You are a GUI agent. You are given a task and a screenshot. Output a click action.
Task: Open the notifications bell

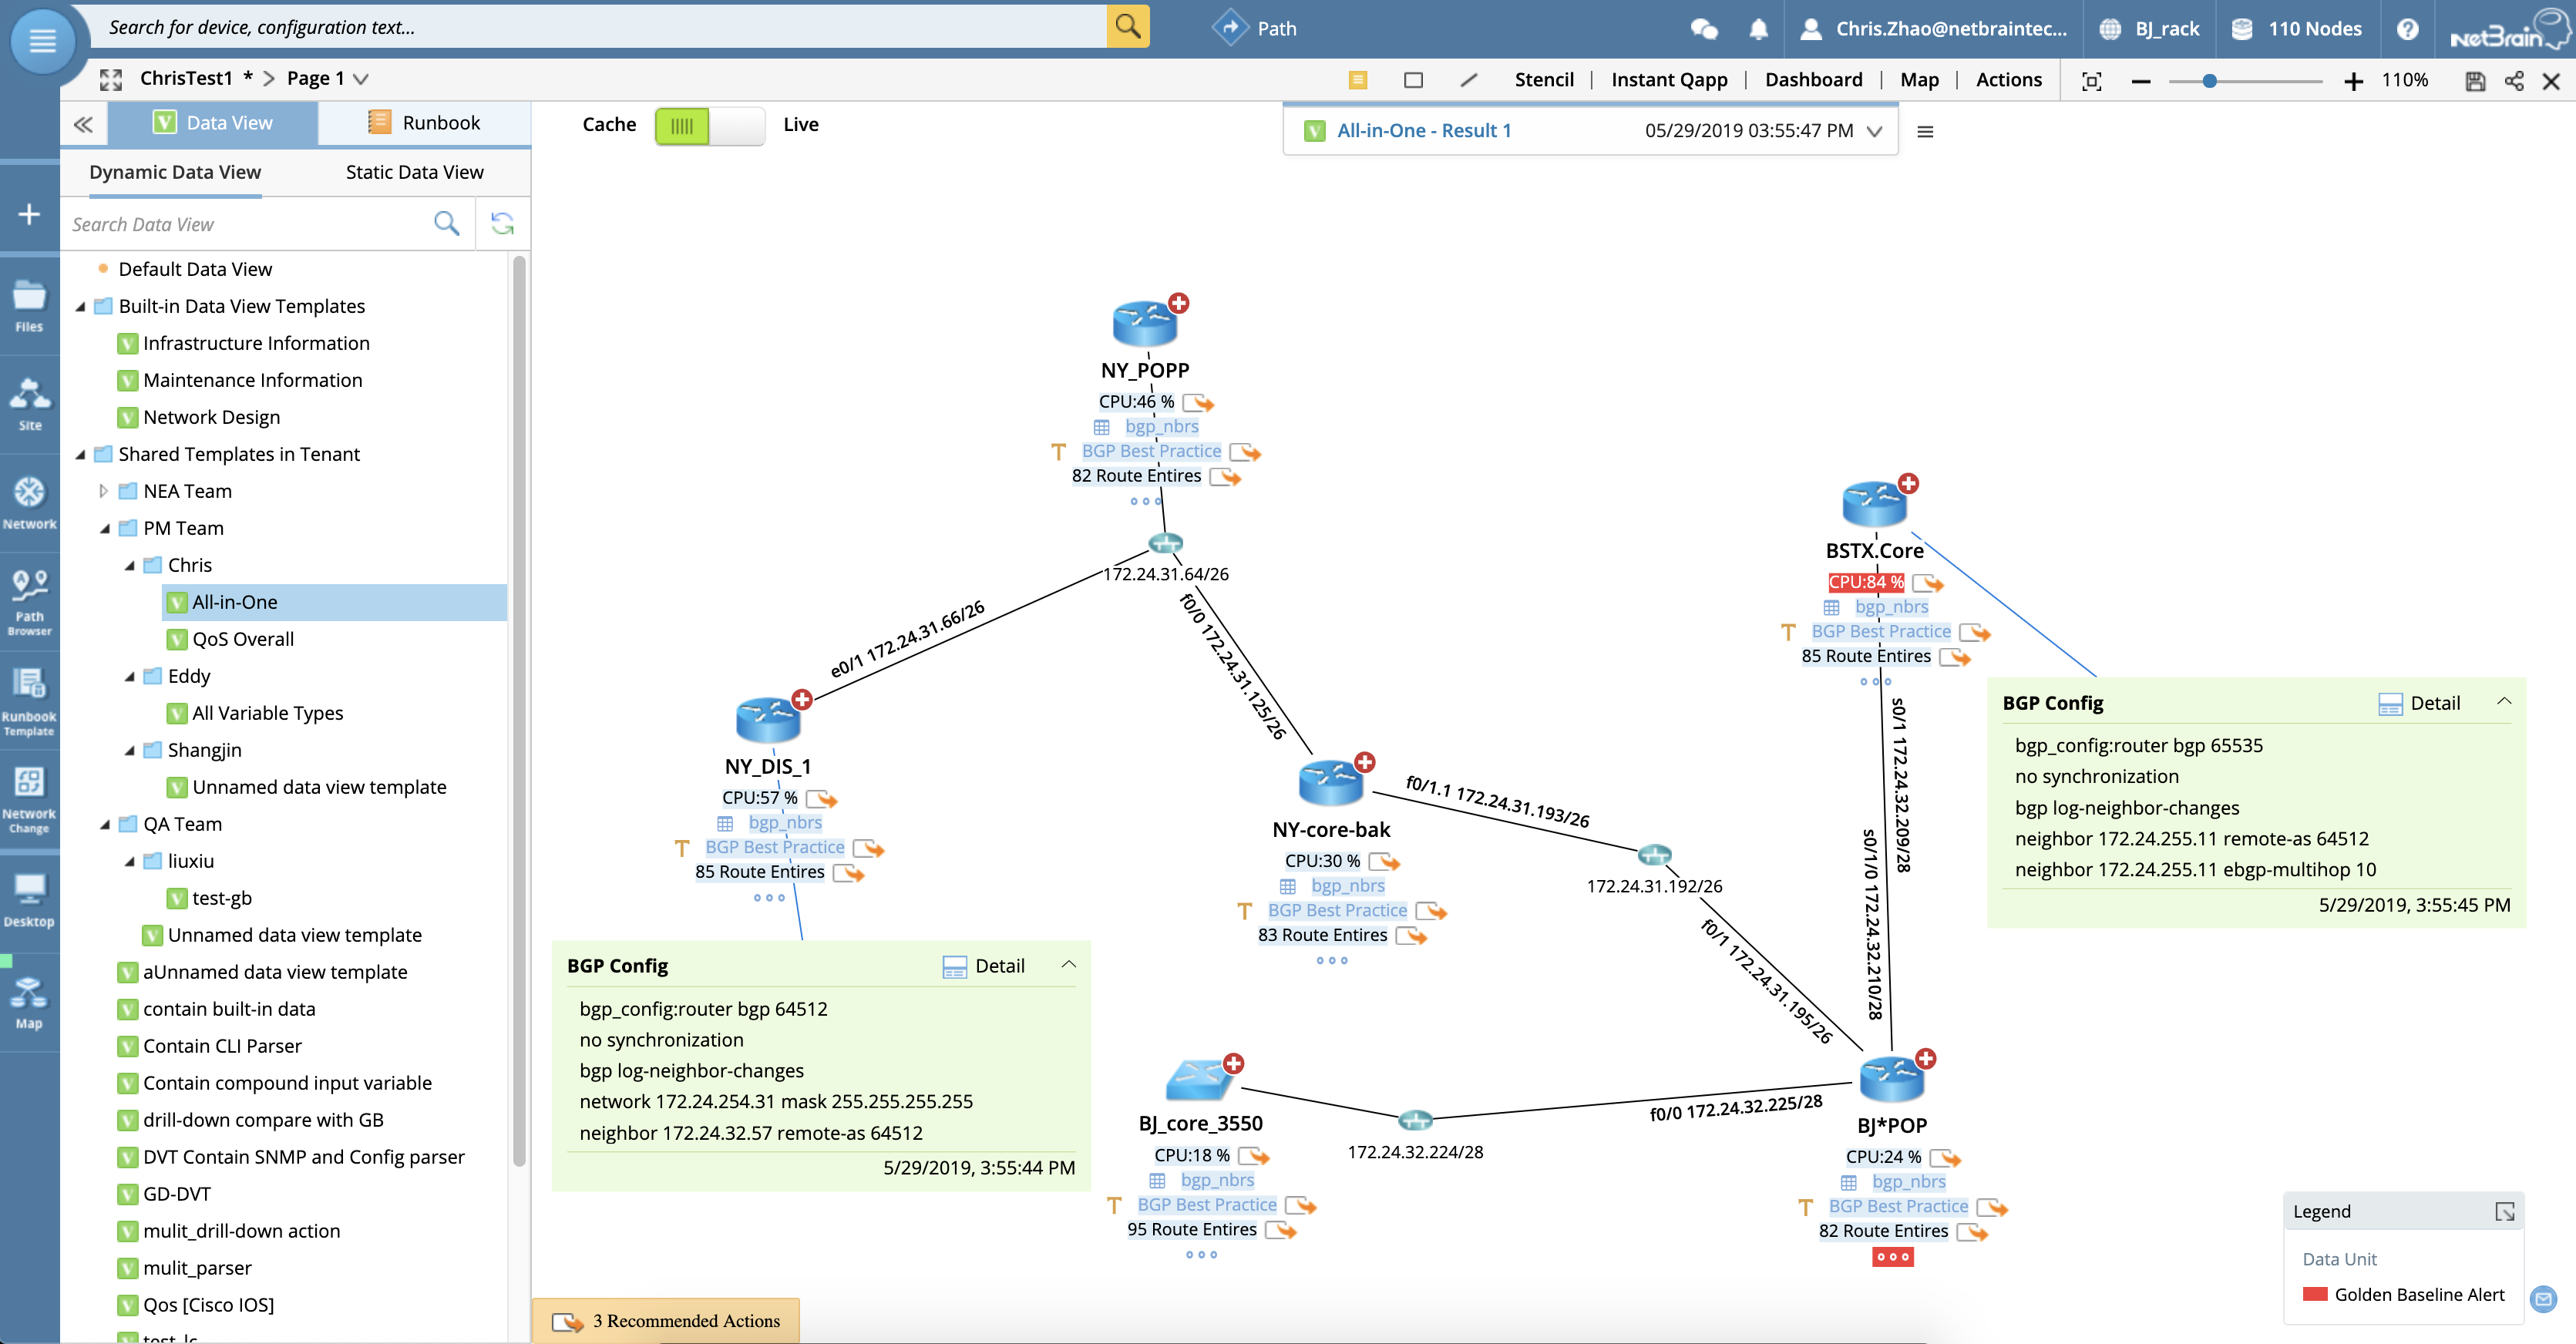click(x=1759, y=29)
